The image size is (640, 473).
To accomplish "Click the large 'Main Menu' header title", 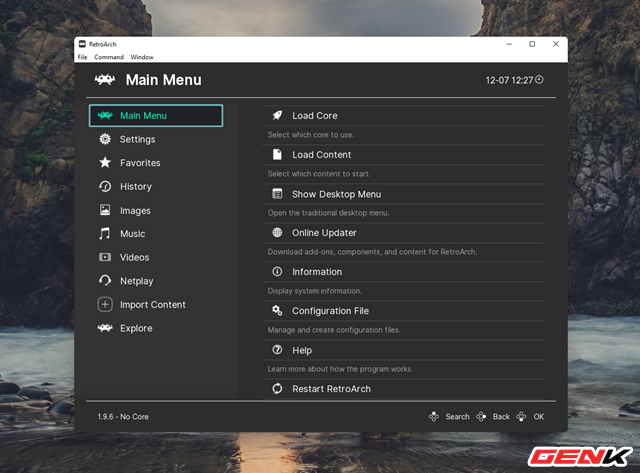I will (x=164, y=80).
